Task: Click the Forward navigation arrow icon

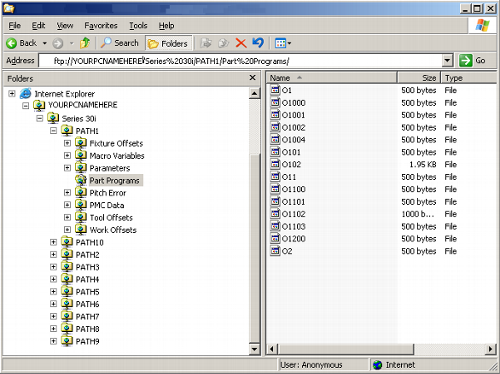Action: (x=58, y=43)
